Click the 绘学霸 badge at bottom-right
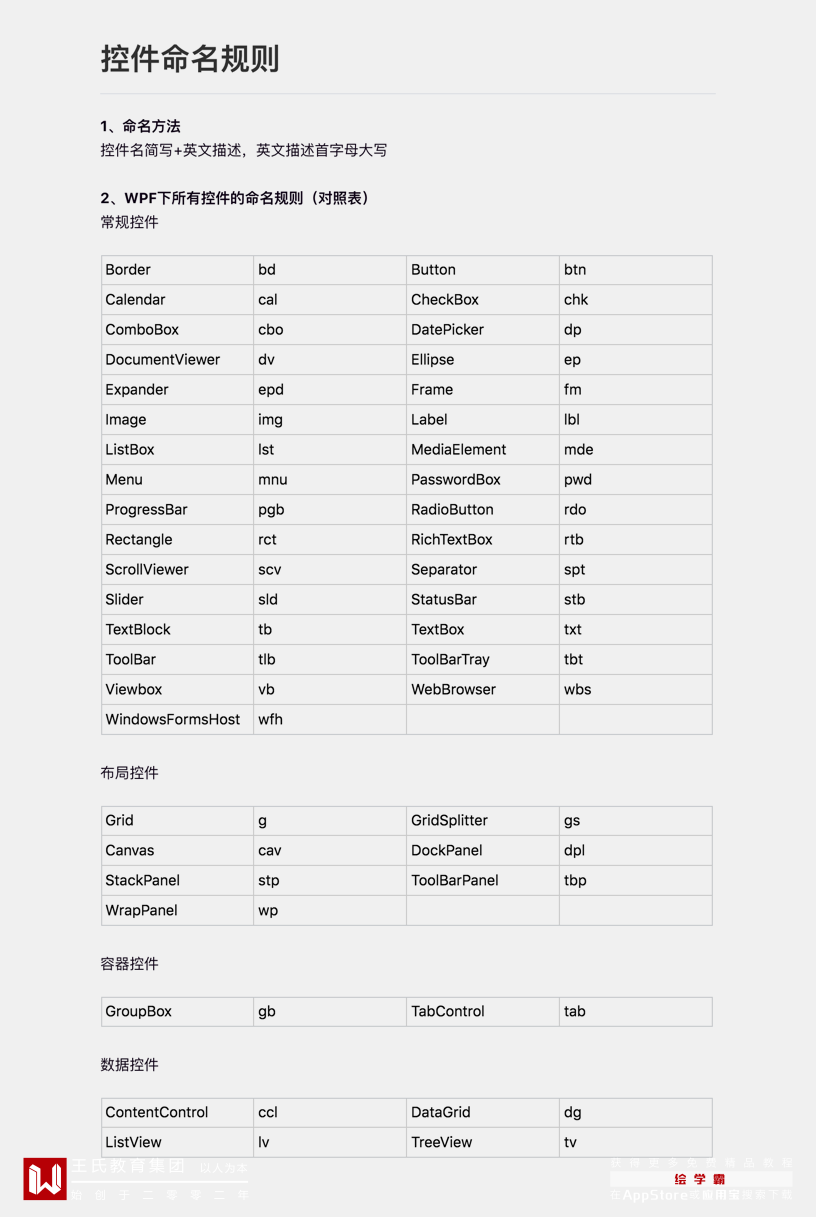816x1217 pixels. tap(700, 1179)
